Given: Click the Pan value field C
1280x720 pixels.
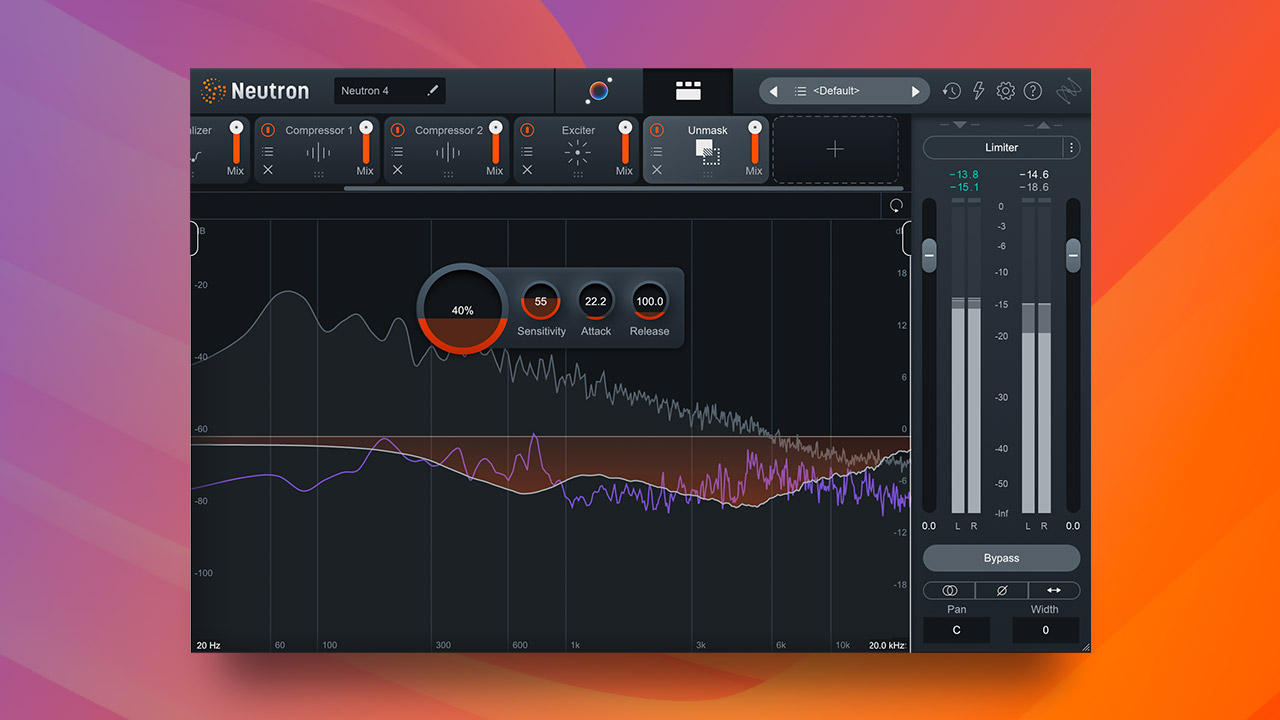Looking at the screenshot, I should 956,630.
